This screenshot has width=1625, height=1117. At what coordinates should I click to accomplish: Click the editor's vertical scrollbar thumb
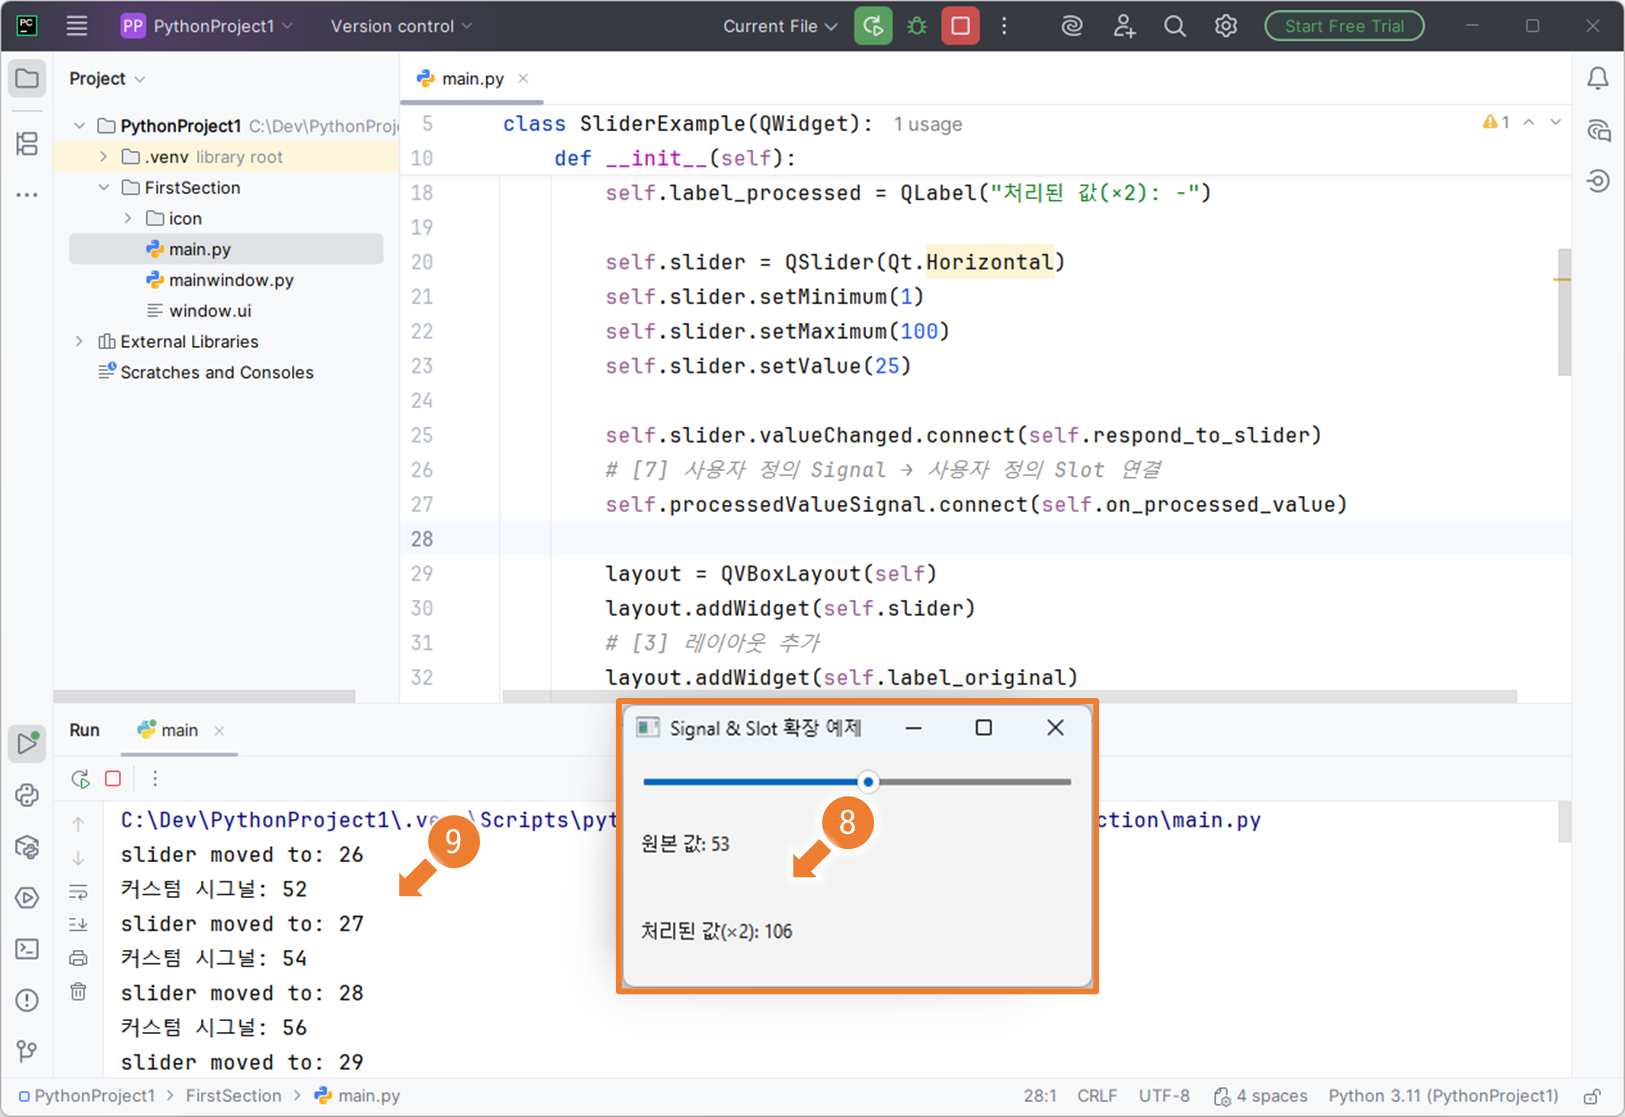point(1564,312)
